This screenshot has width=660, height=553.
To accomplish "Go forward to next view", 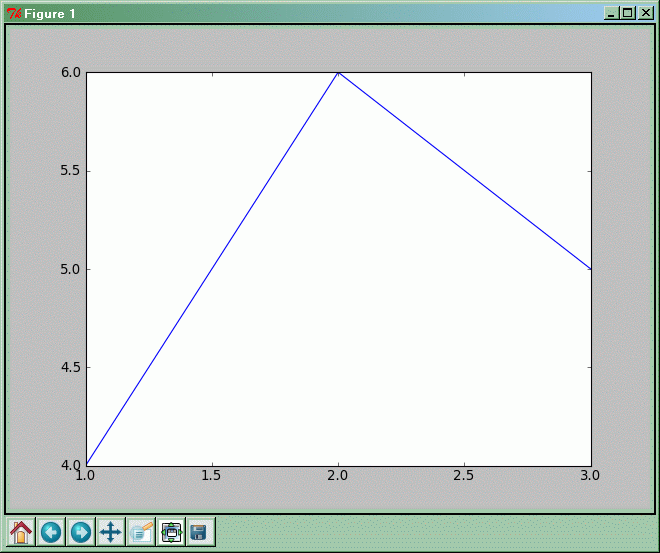I will (x=81, y=532).
